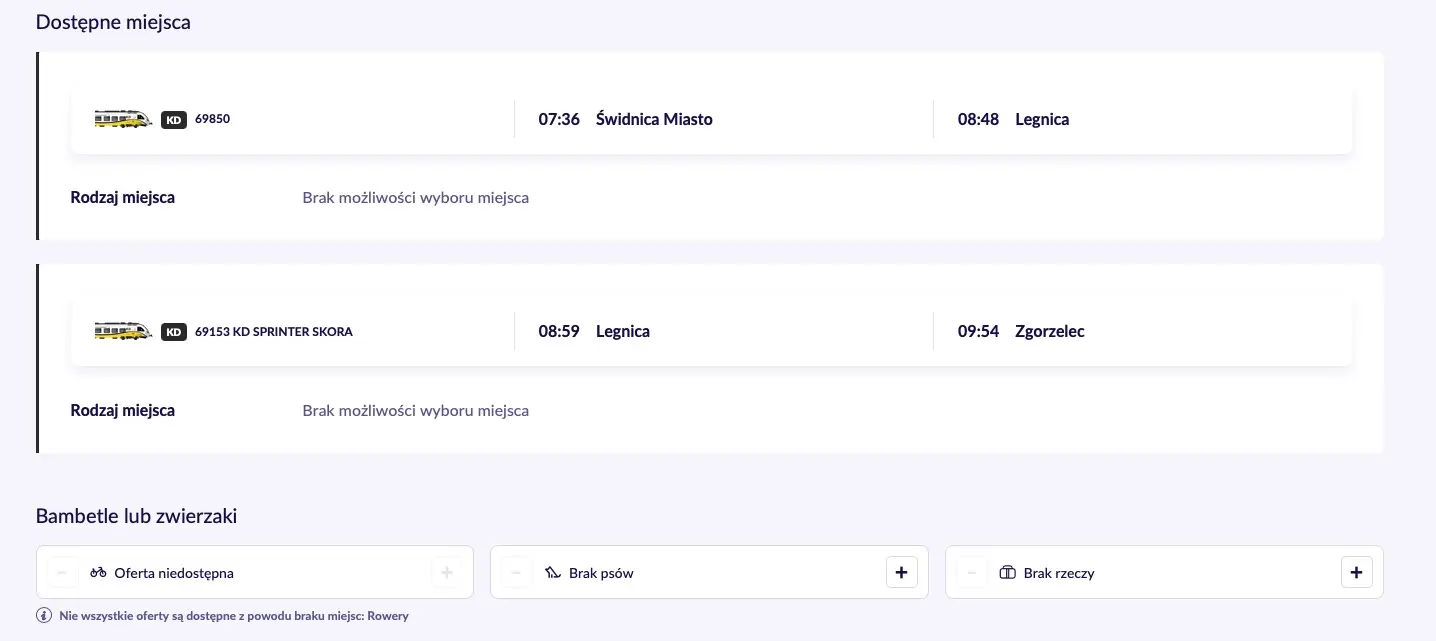Viewport: 1436px width, 641px height.
Task: Click the dog icon beside Brak psów
Action: click(553, 573)
